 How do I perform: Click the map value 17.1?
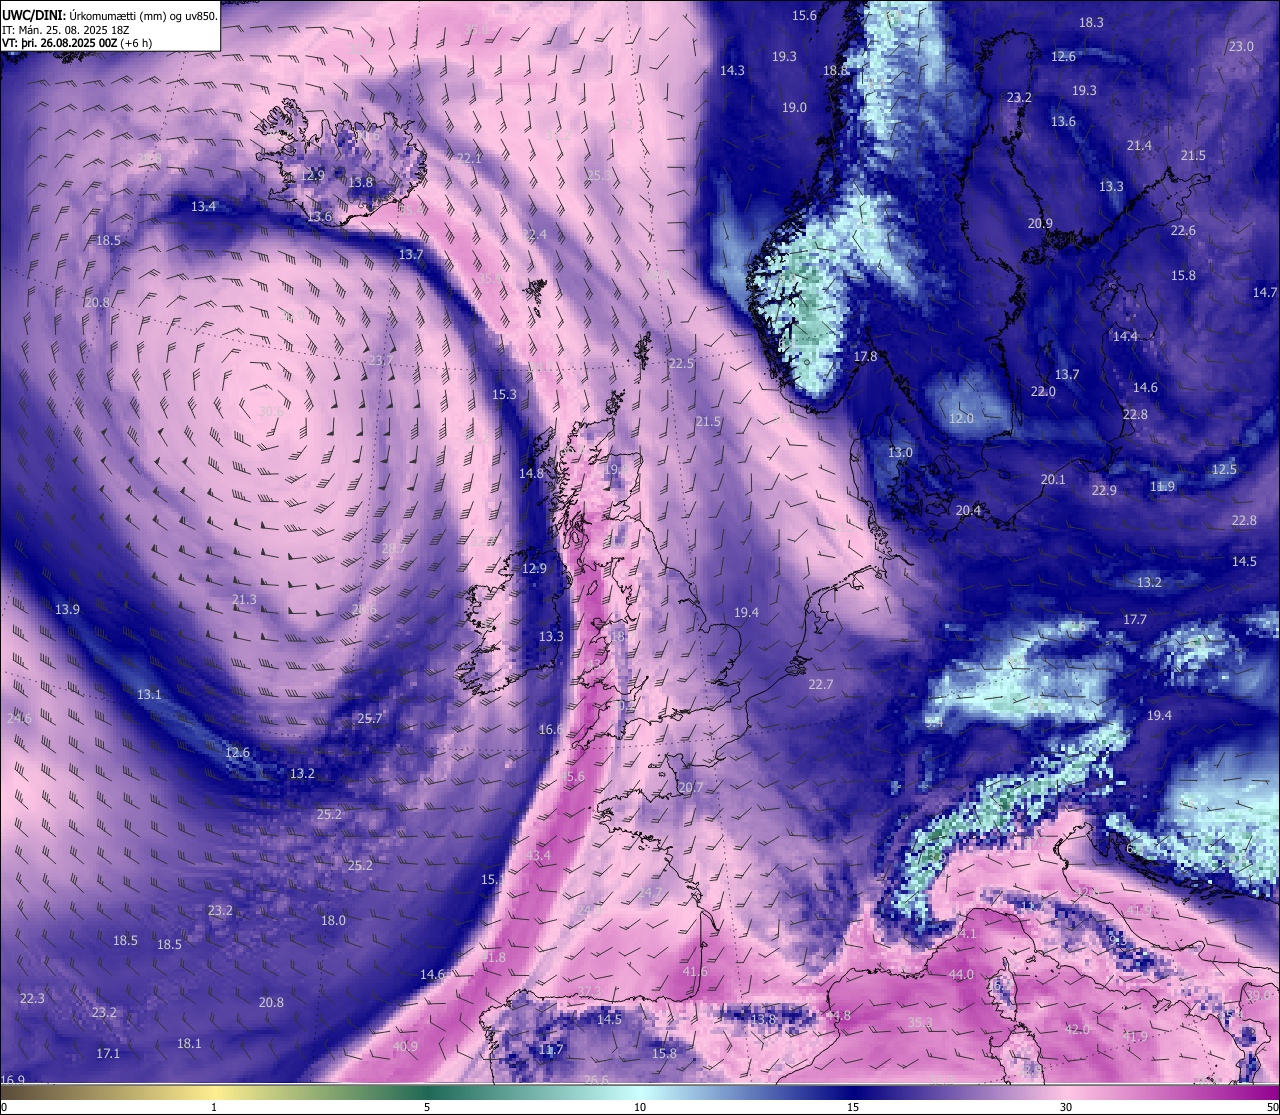coord(108,1053)
